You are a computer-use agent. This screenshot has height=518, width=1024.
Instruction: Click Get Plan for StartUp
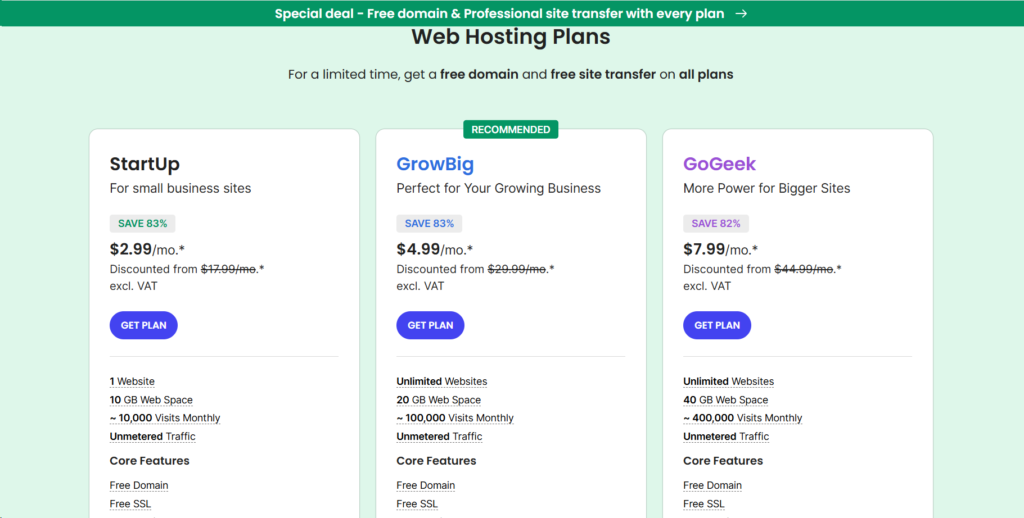click(144, 325)
